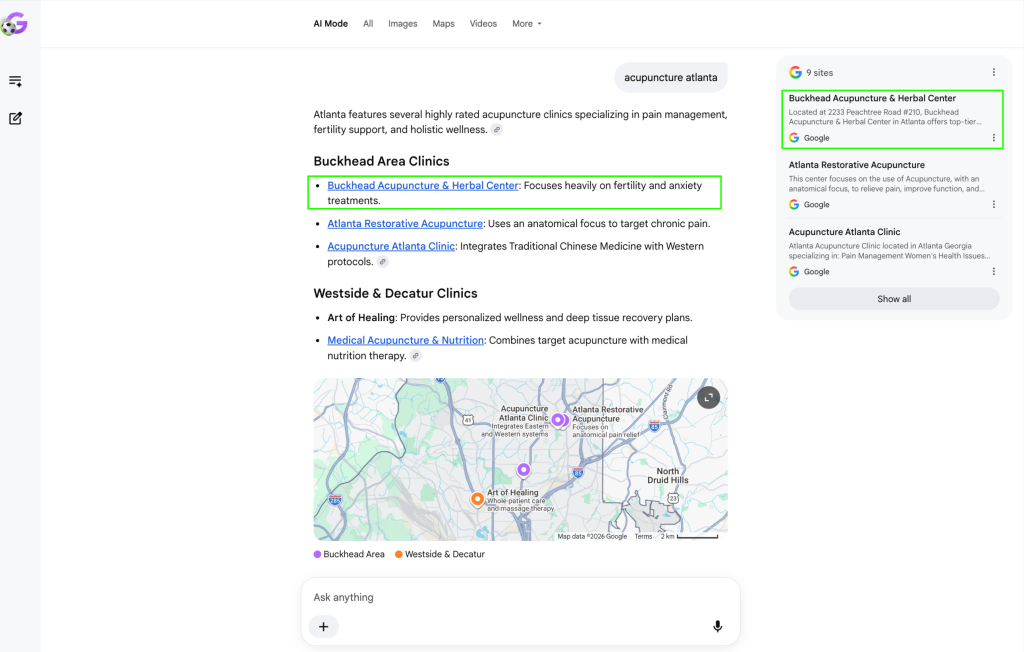Screen dimensions: 1024x652
Task: Open options for Atlanta Restorative Acupuncture card
Action: click(x=993, y=204)
